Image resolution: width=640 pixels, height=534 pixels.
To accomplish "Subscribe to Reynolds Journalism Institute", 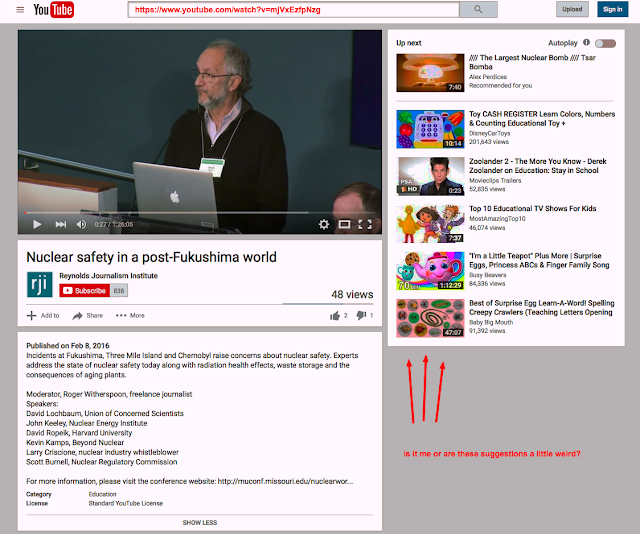I will [84, 291].
